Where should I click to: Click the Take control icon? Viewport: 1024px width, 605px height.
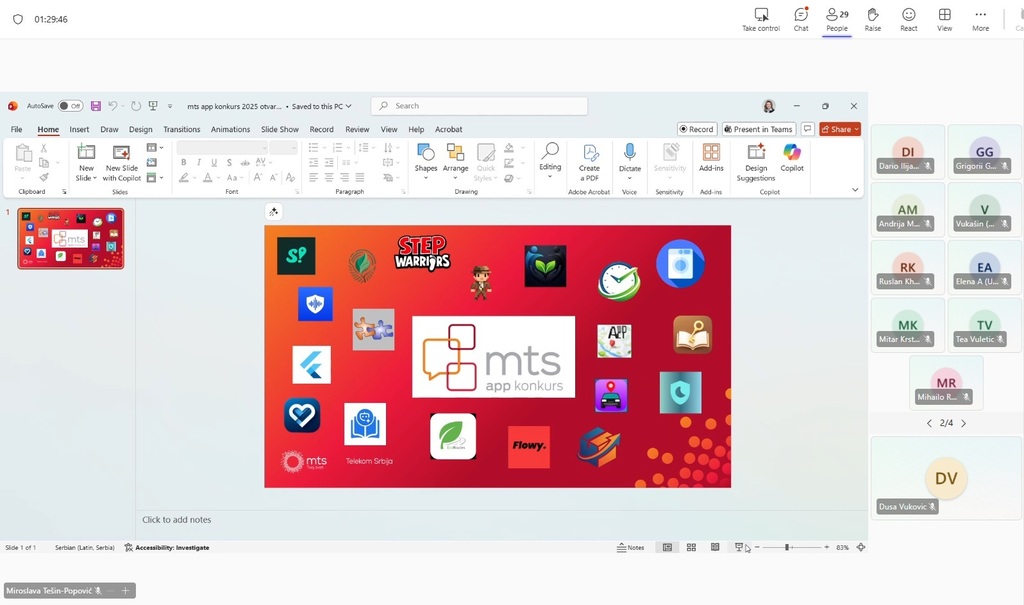[x=761, y=15]
